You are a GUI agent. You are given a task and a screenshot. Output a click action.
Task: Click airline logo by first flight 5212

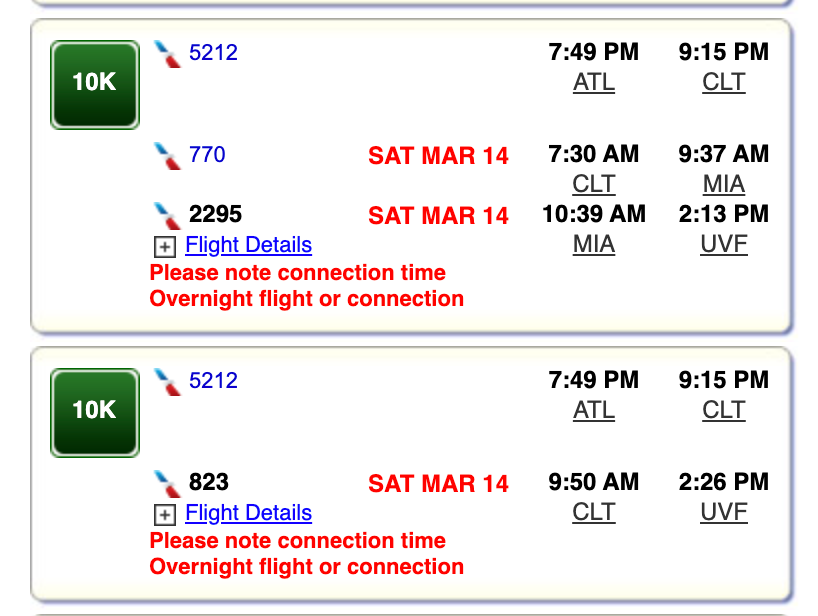(x=167, y=54)
